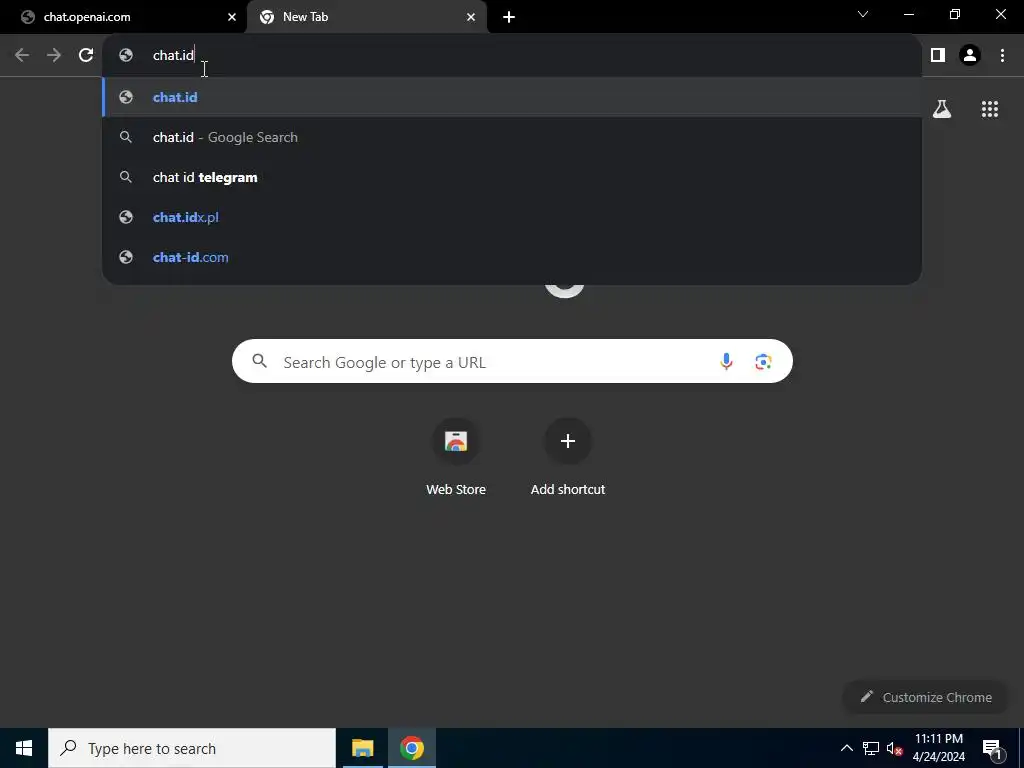Viewport: 1024px width, 768px height.
Task: Open the Windows Start menu
Action: [24, 748]
